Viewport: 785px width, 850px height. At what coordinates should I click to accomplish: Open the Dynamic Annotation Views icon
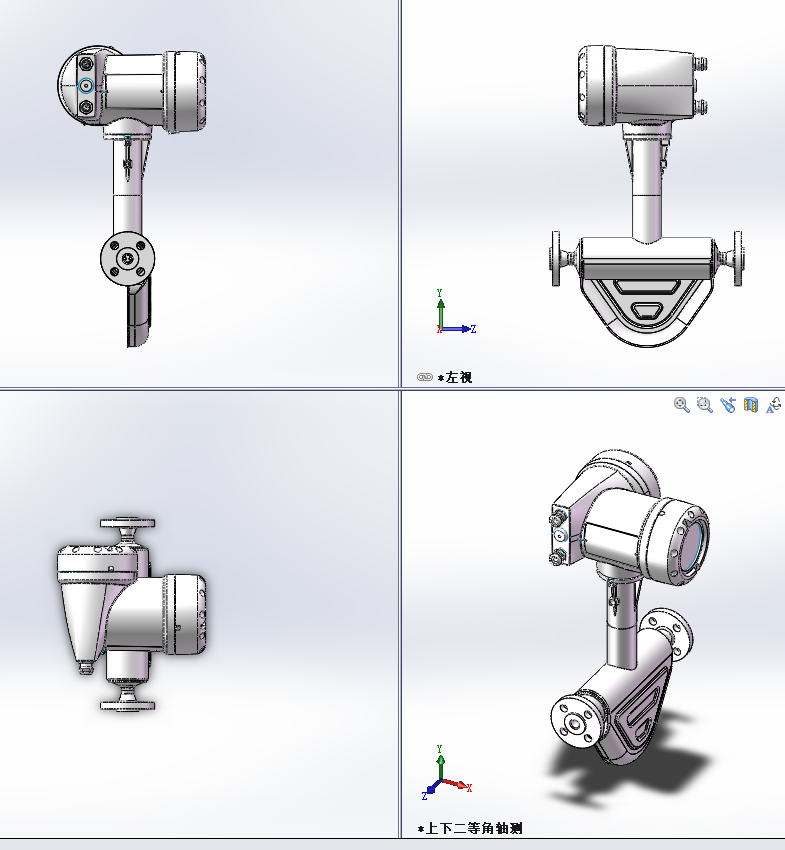(774, 404)
